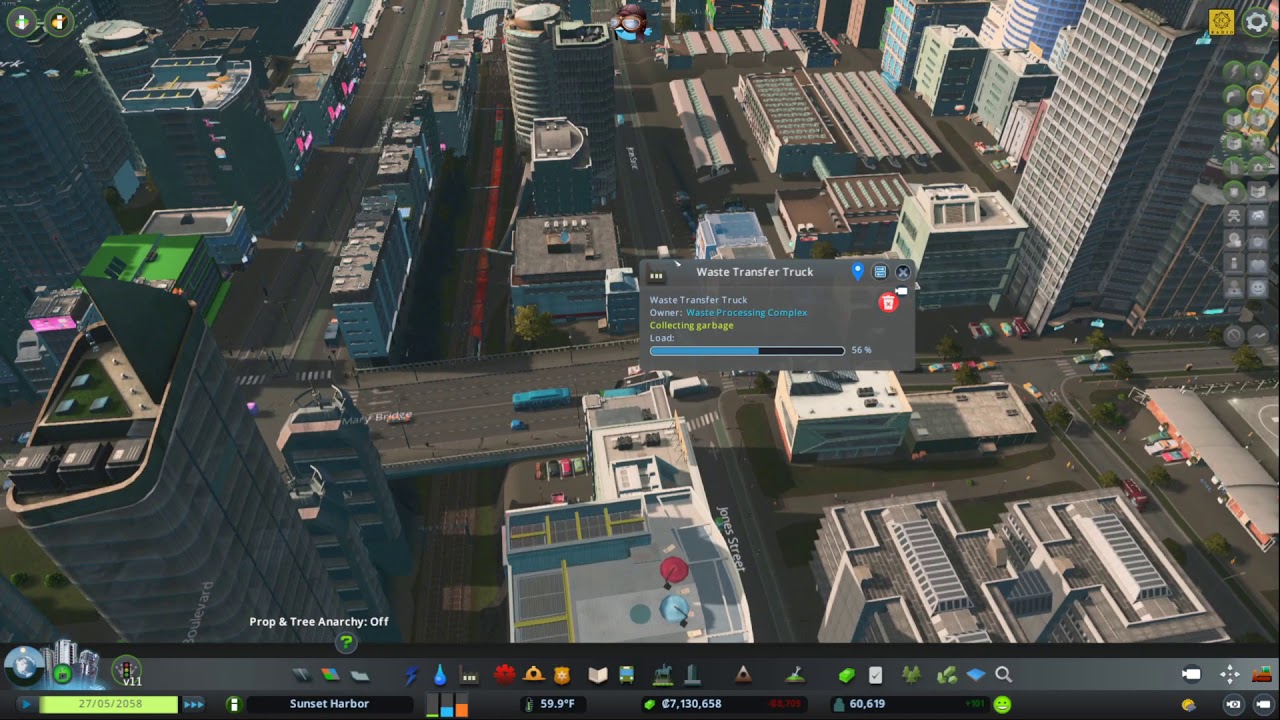The height and width of the screenshot is (720, 1280).
Task: Open the Education book menu
Action: 598,675
